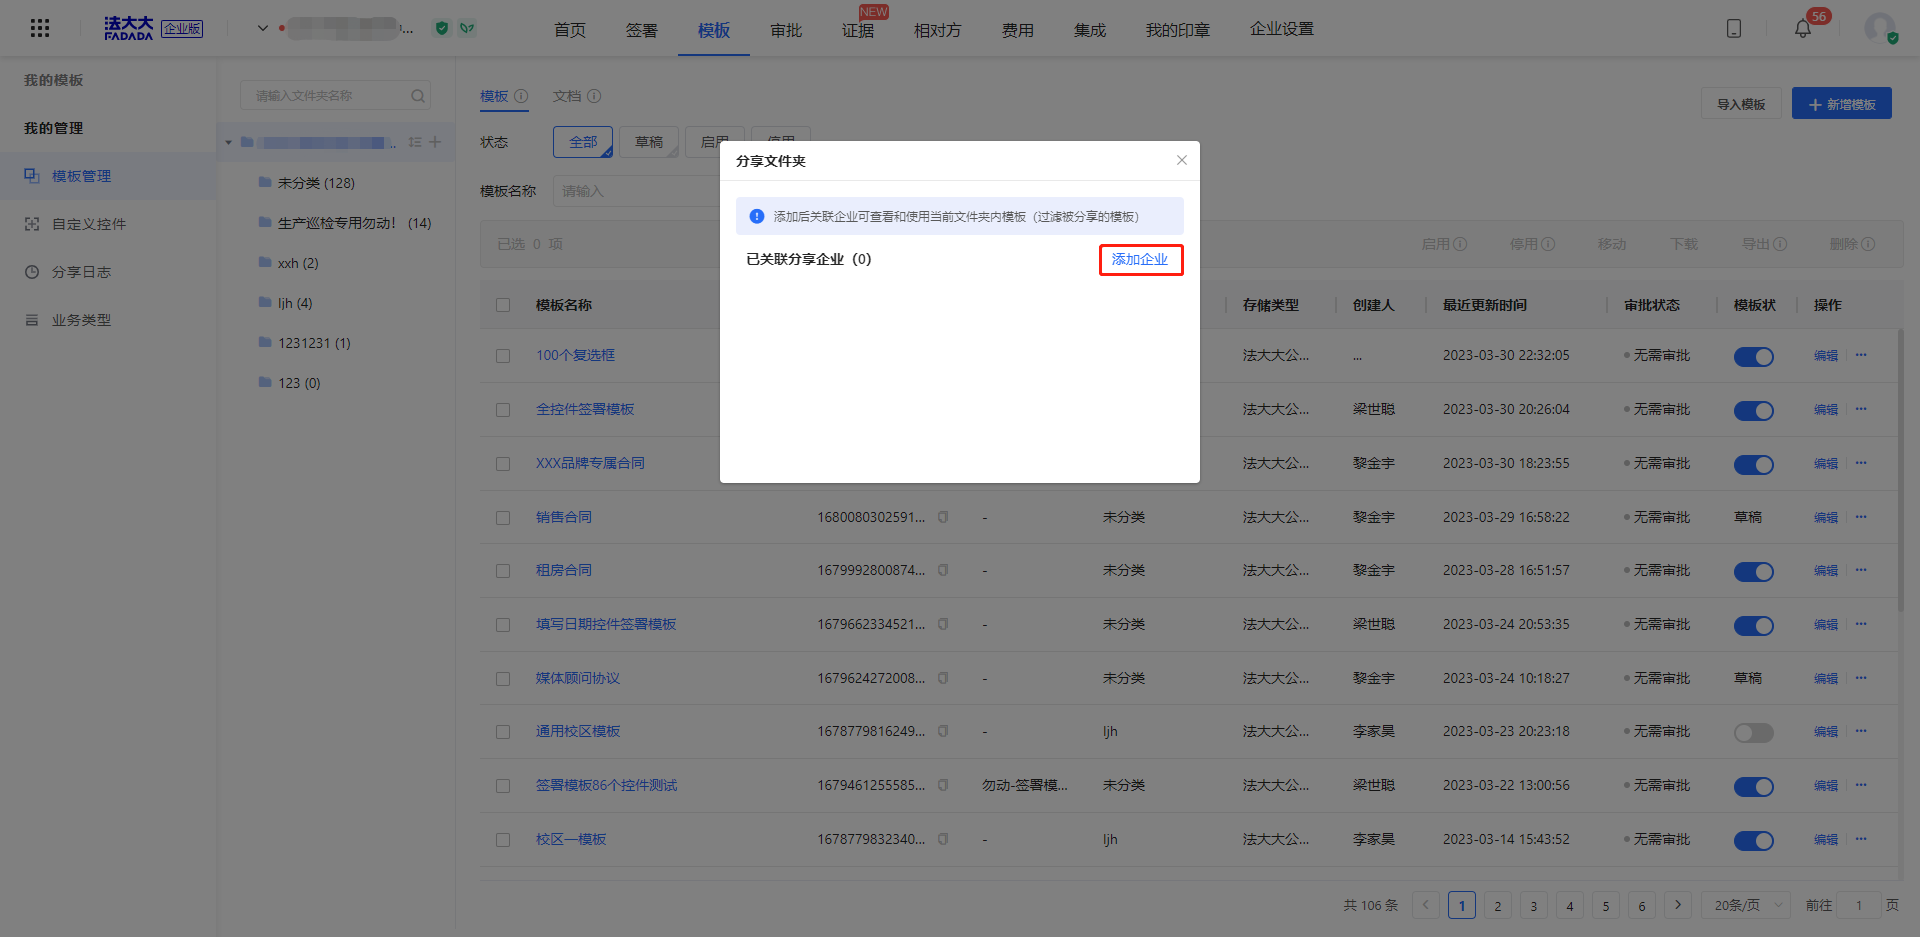
Task: Close the 分享文件夹 dialog
Action: click(x=1182, y=160)
